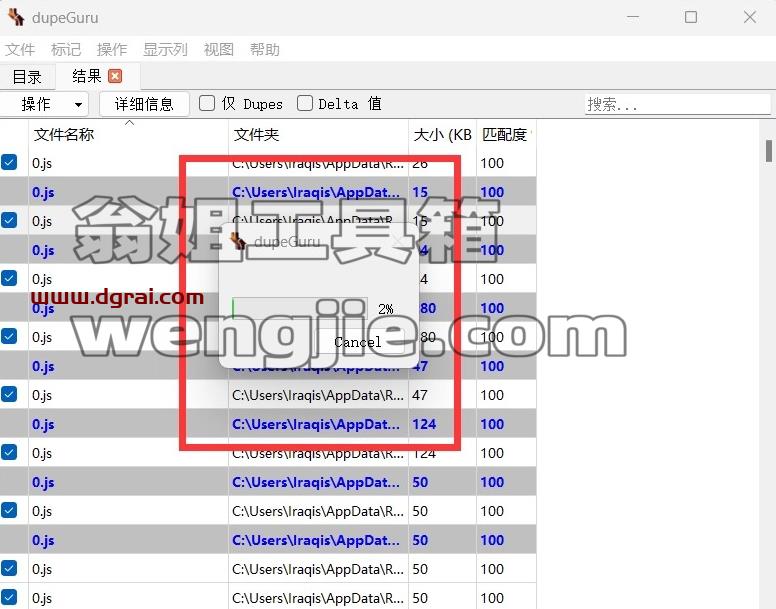Open the 帮助 menu
776x609 pixels.
[265, 49]
